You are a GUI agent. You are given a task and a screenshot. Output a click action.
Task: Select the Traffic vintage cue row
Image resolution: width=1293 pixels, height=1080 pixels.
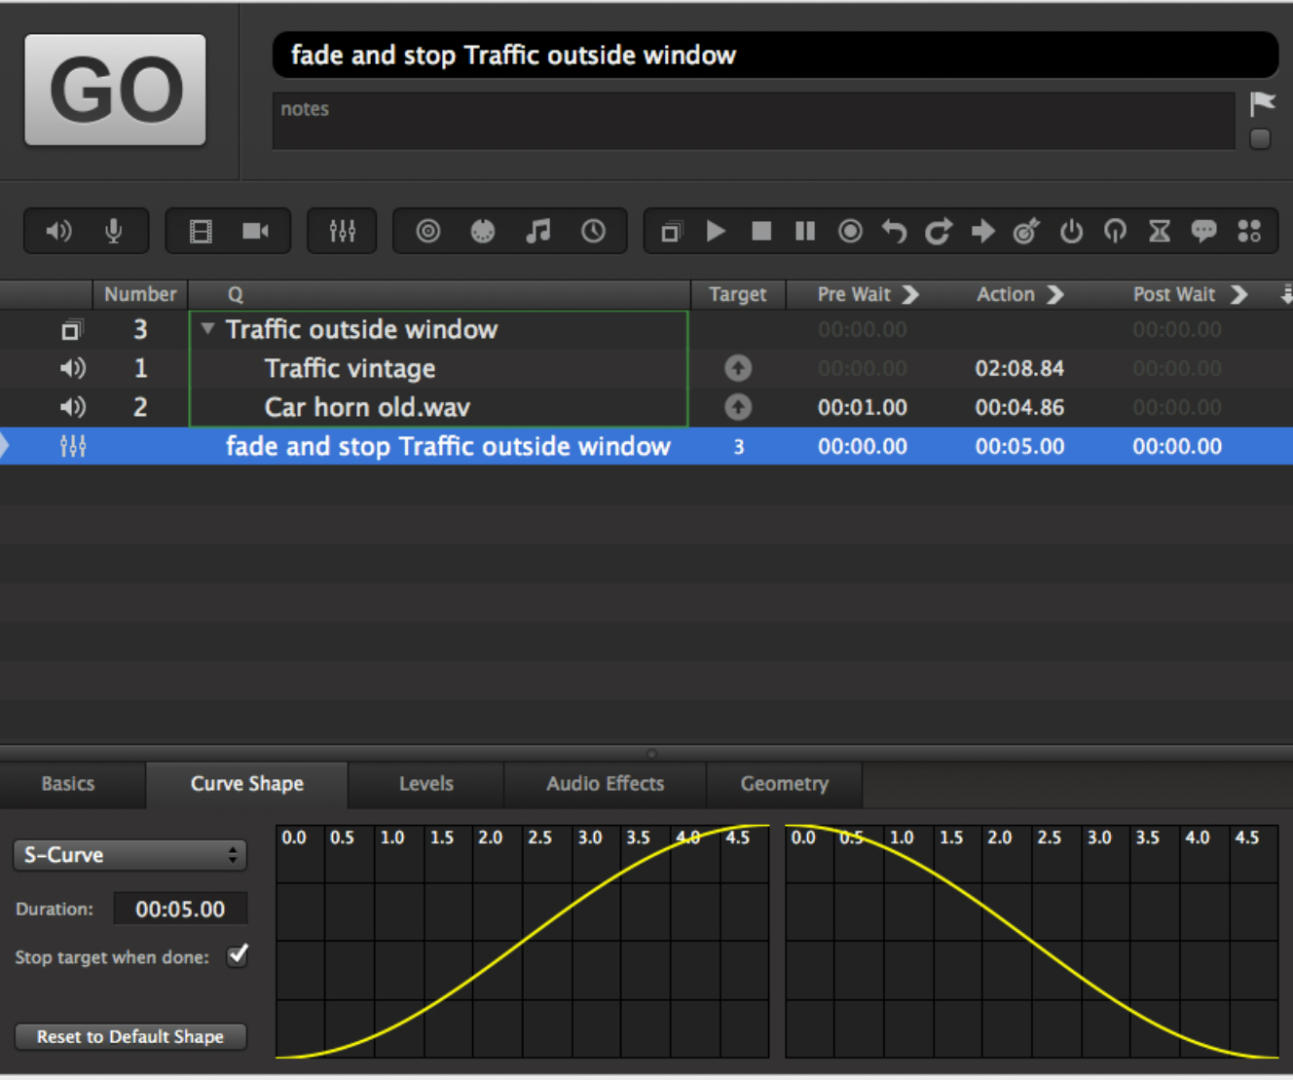coord(646,368)
